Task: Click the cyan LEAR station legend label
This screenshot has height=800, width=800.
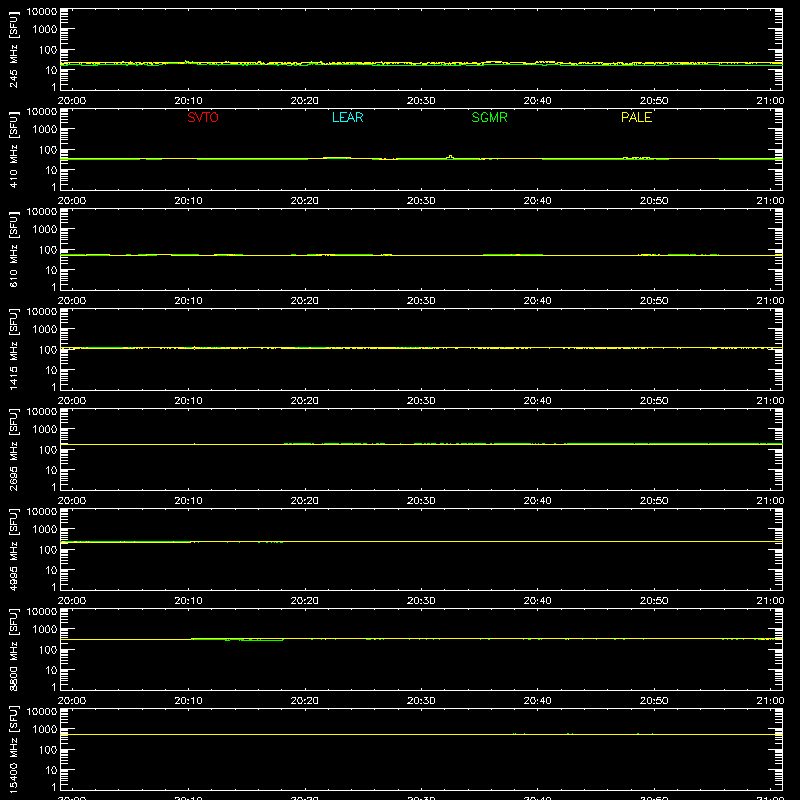Action: [347, 117]
